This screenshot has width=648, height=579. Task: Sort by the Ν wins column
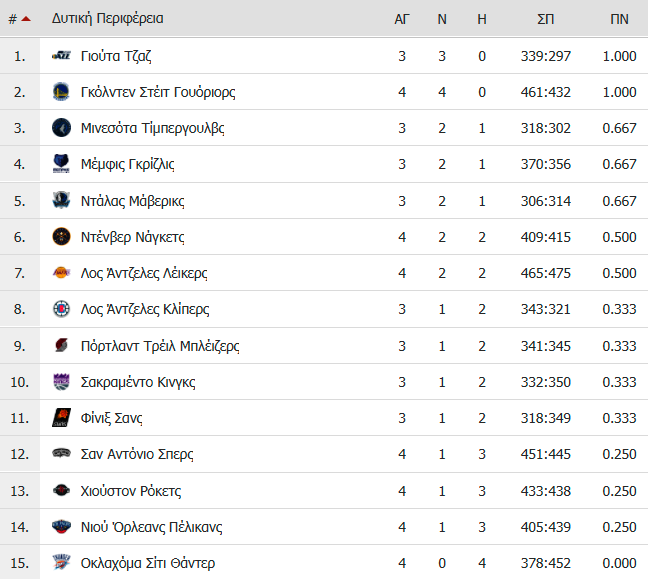click(x=442, y=19)
